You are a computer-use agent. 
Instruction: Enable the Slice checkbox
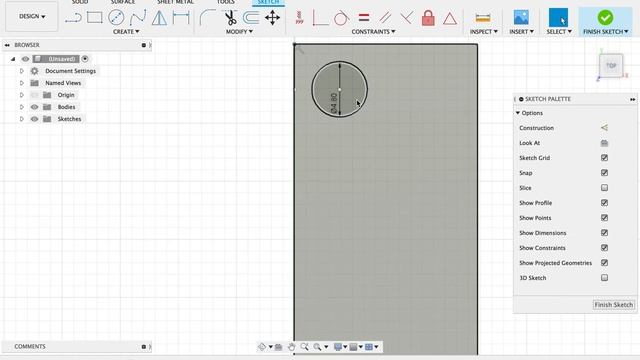pos(604,188)
